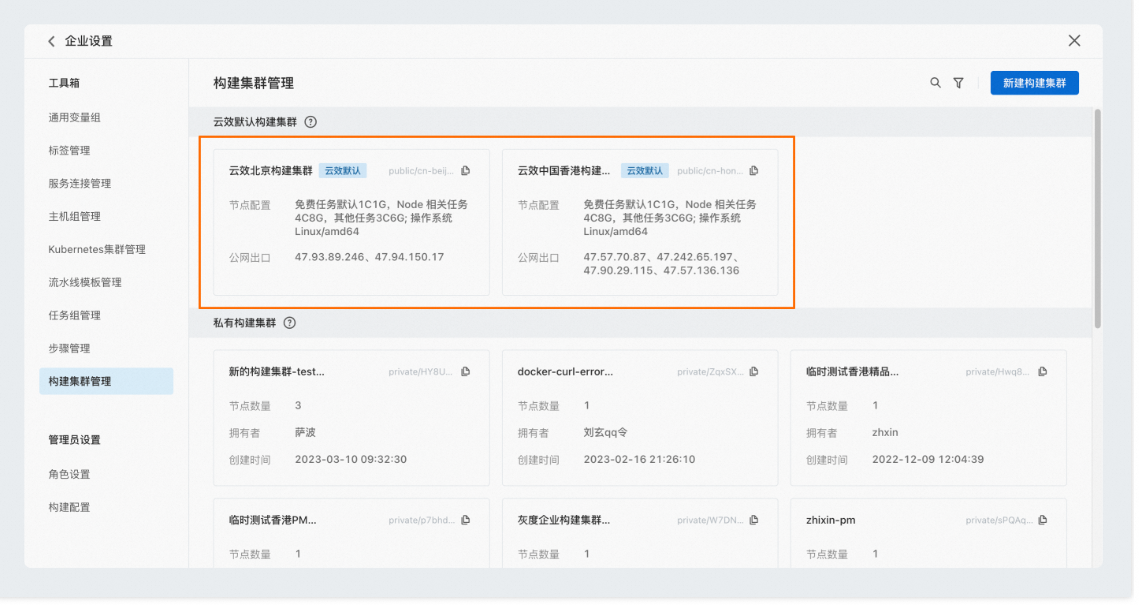Click 云效默认 tag on 香港 cluster card
1139x605 pixels.
tap(647, 171)
